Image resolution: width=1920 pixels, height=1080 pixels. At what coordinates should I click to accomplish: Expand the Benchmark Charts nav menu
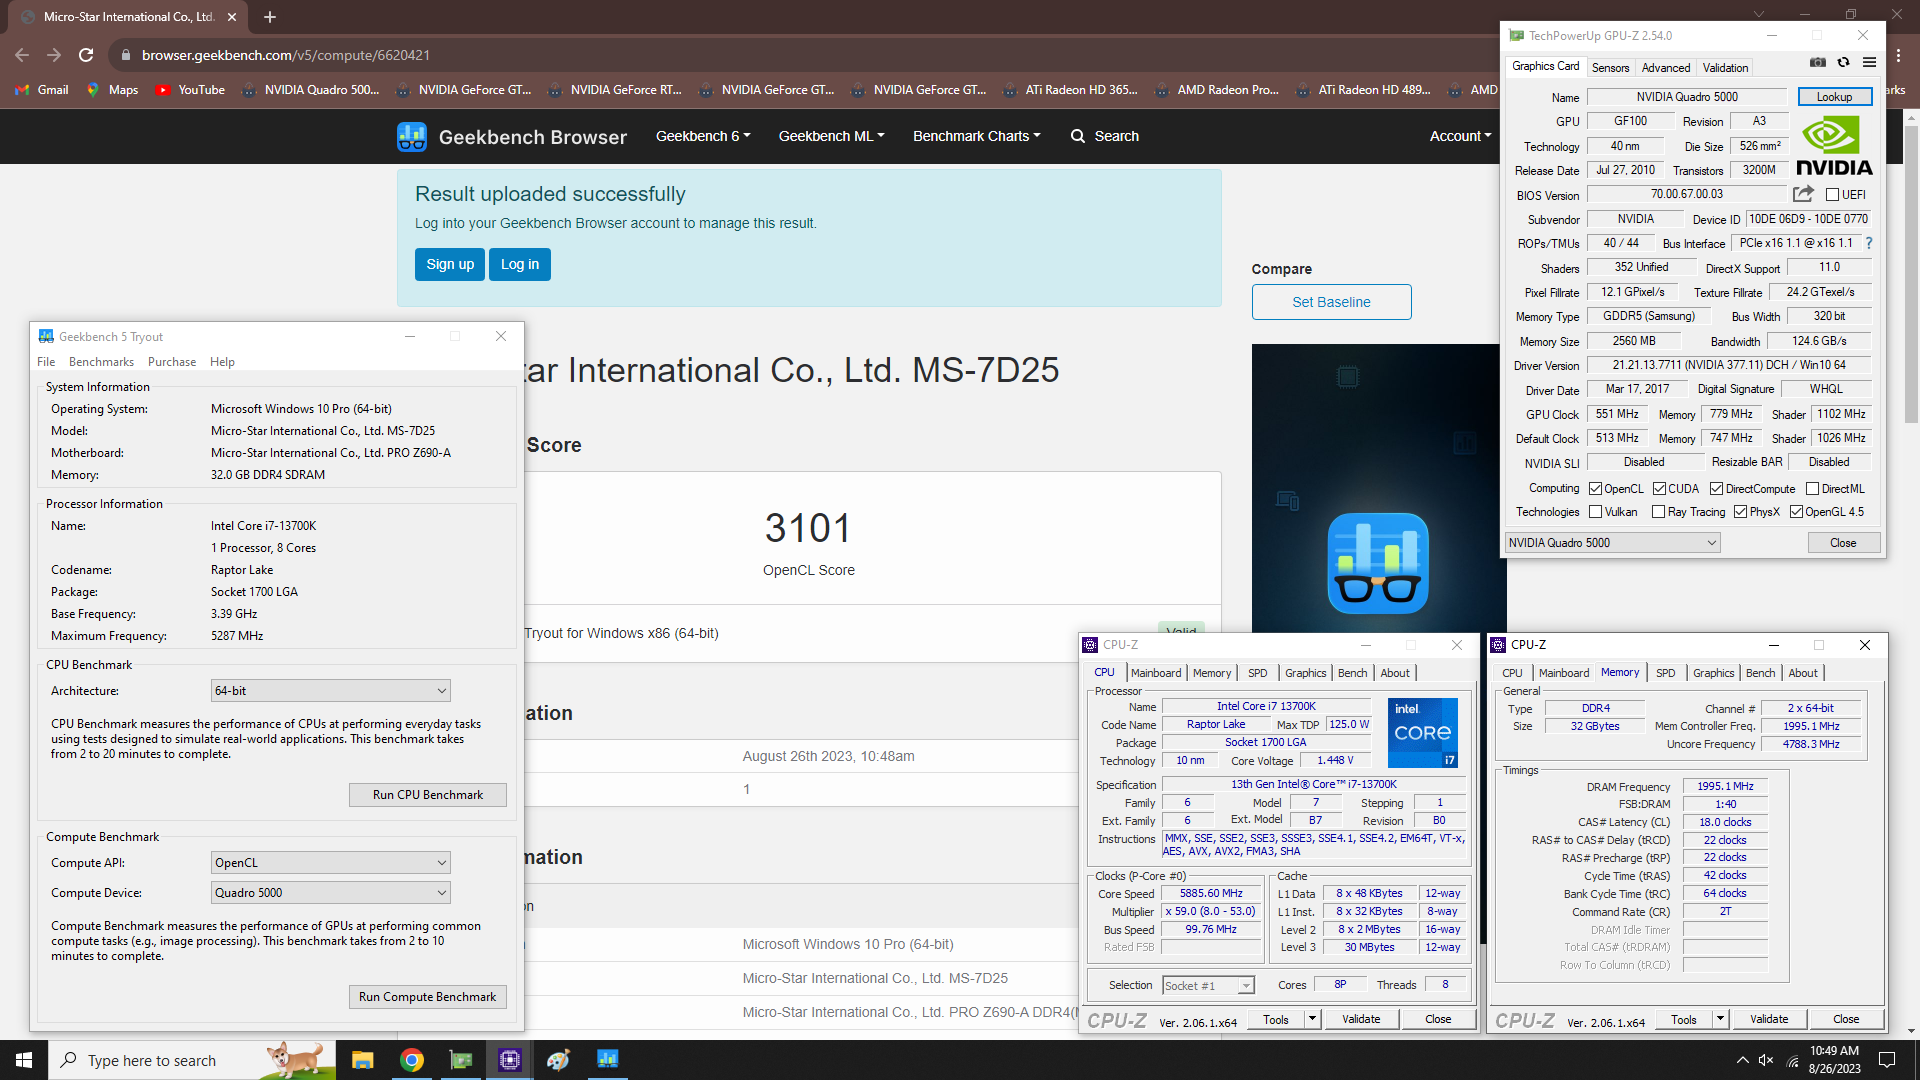point(976,136)
